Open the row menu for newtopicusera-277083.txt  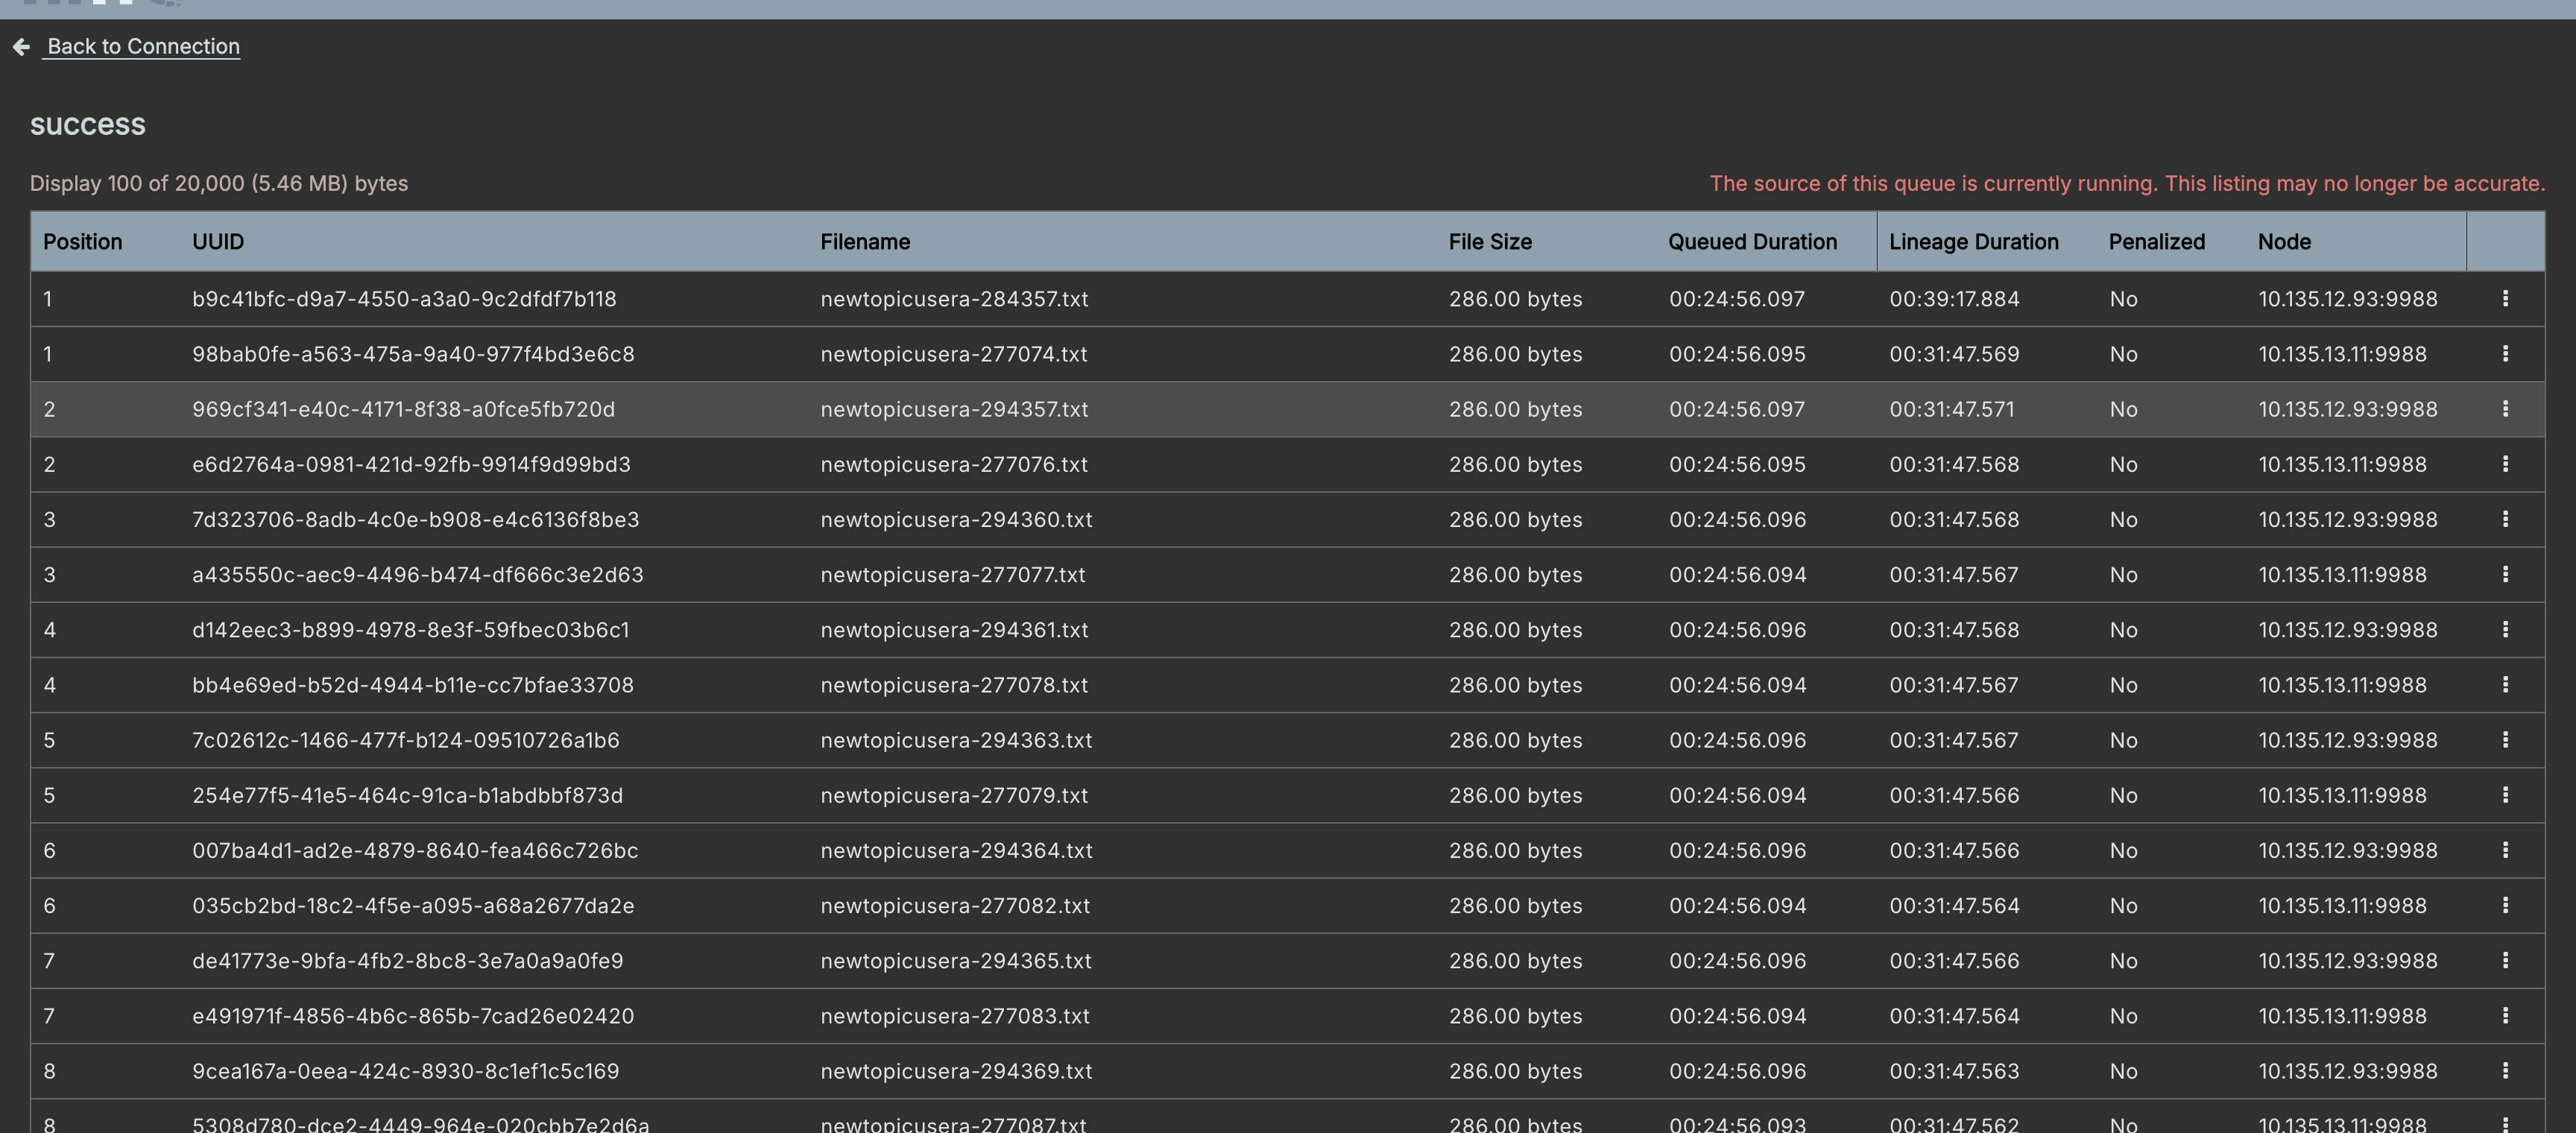tap(2506, 1016)
